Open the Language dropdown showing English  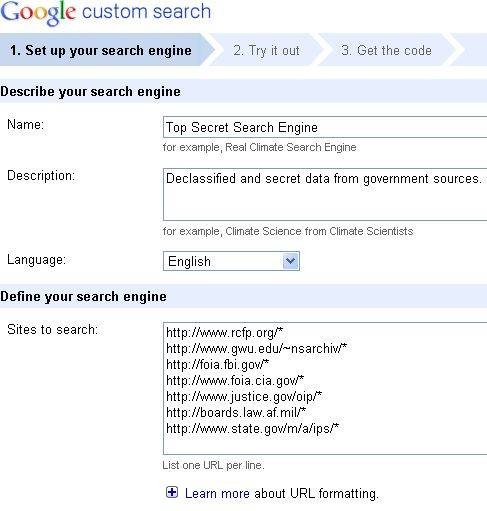pos(231,261)
